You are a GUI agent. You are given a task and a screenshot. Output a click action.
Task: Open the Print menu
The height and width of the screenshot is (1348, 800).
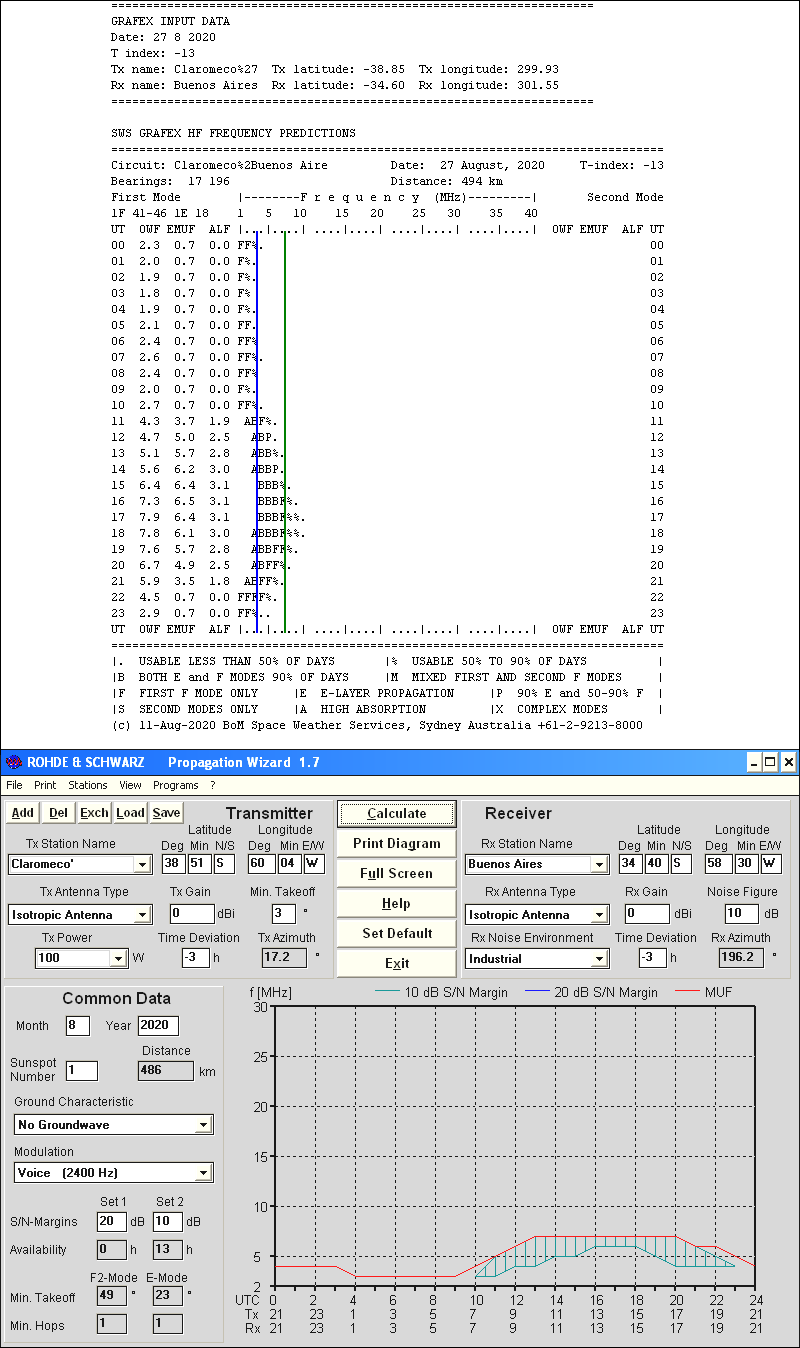tap(45, 786)
